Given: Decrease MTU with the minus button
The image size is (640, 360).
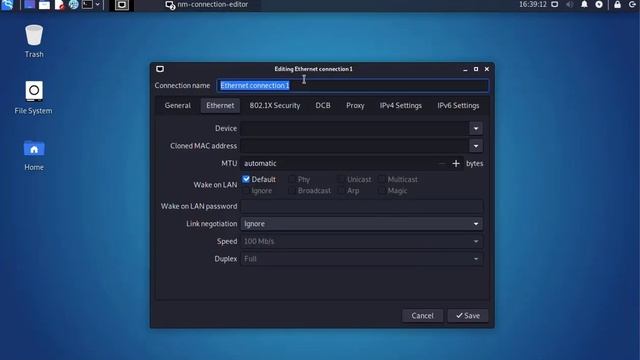Looking at the screenshot, I should pos(442,164).
